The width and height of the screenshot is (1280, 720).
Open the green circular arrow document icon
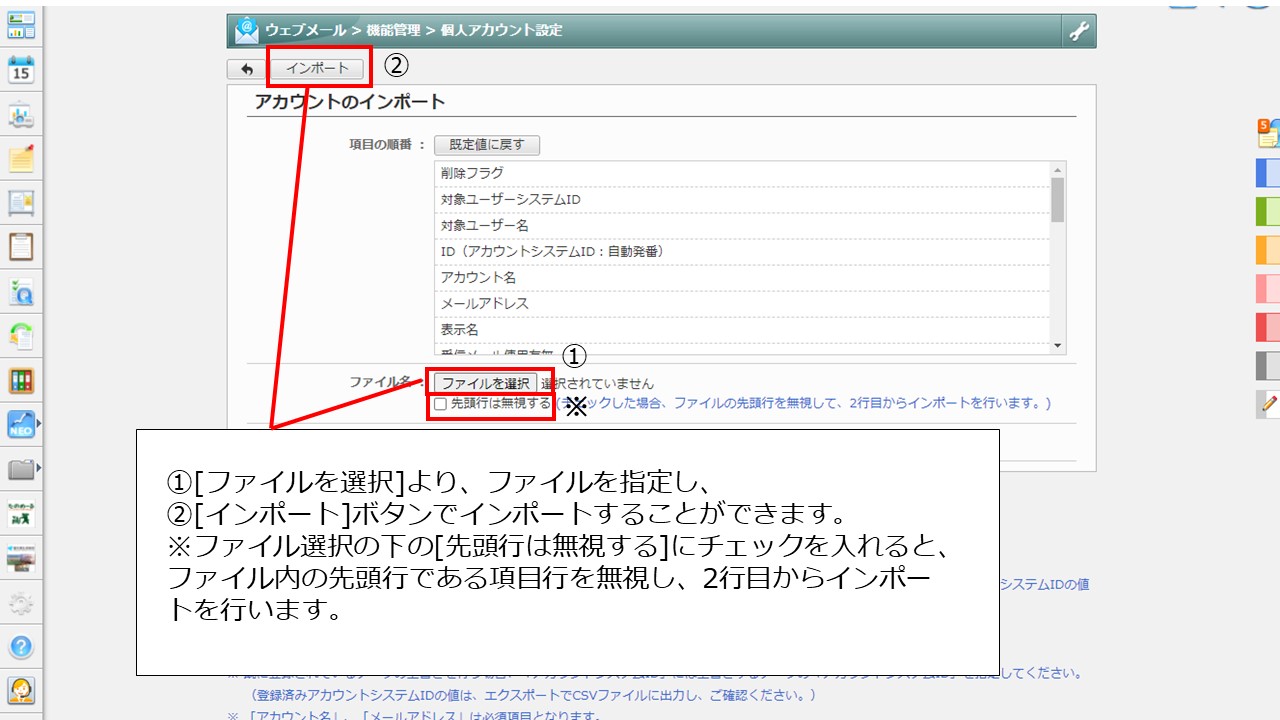(21, 336)
